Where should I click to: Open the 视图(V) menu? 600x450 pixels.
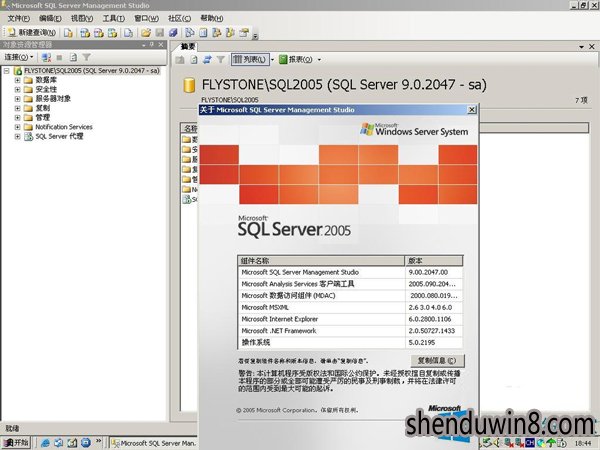[82, 18]
